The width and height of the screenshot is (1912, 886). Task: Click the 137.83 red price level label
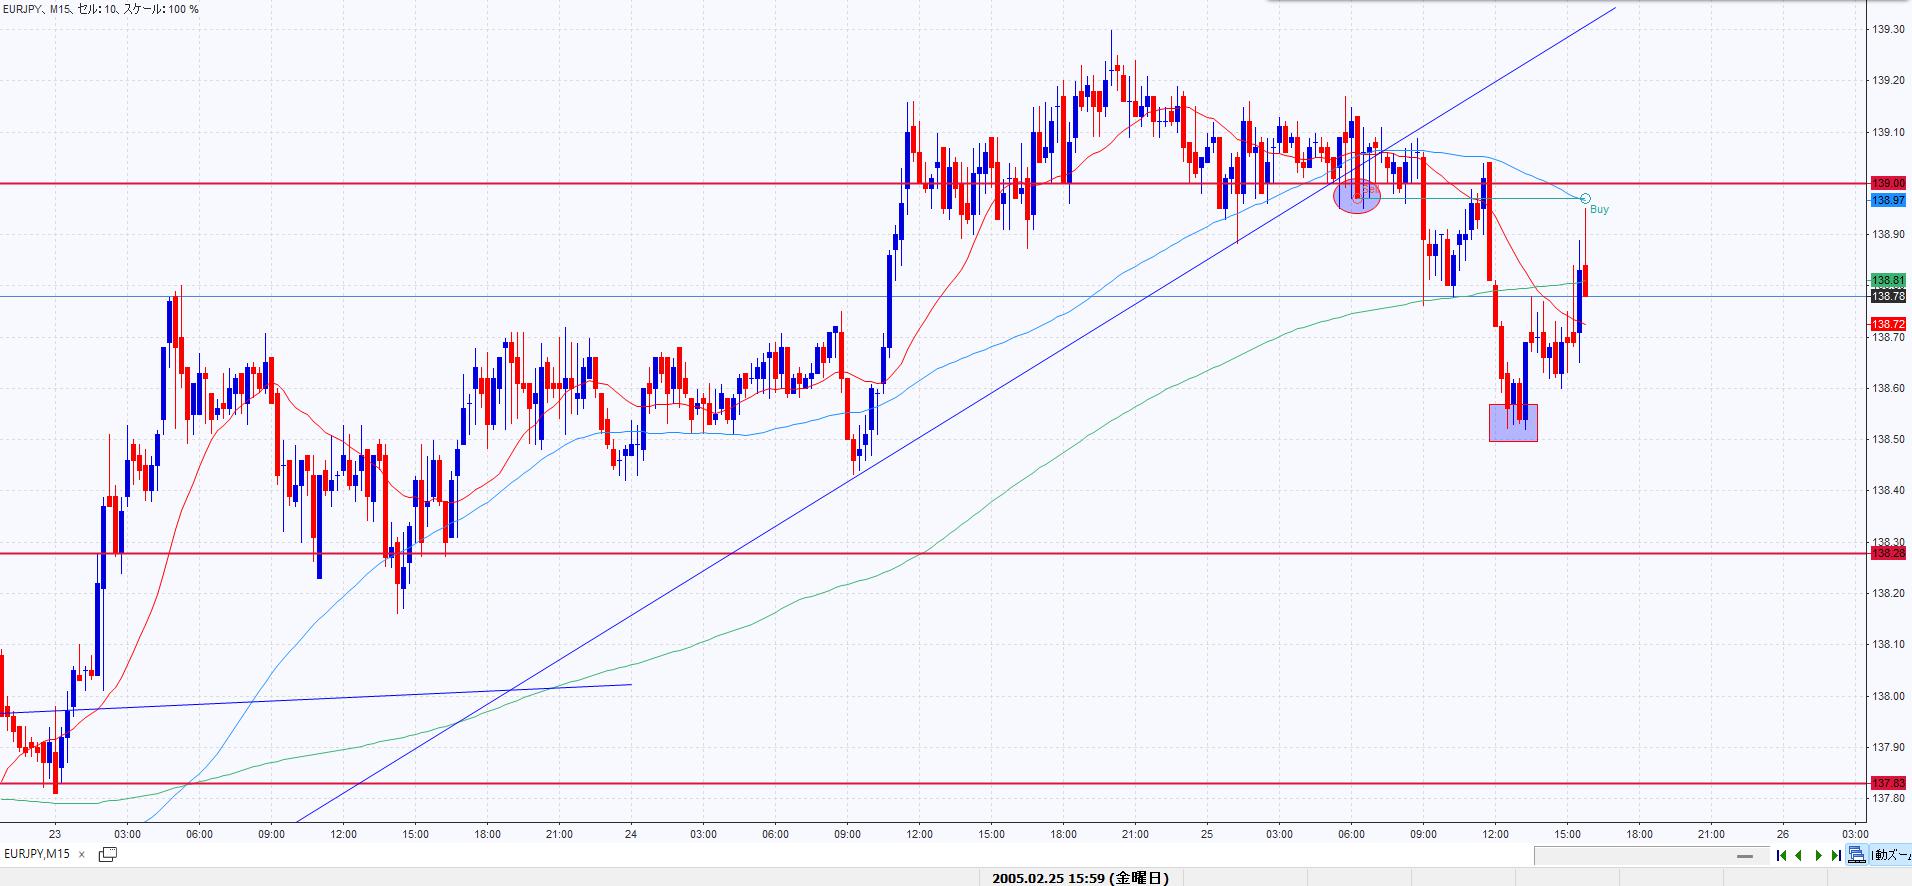pyautogui.click(x=1888, y=783)
